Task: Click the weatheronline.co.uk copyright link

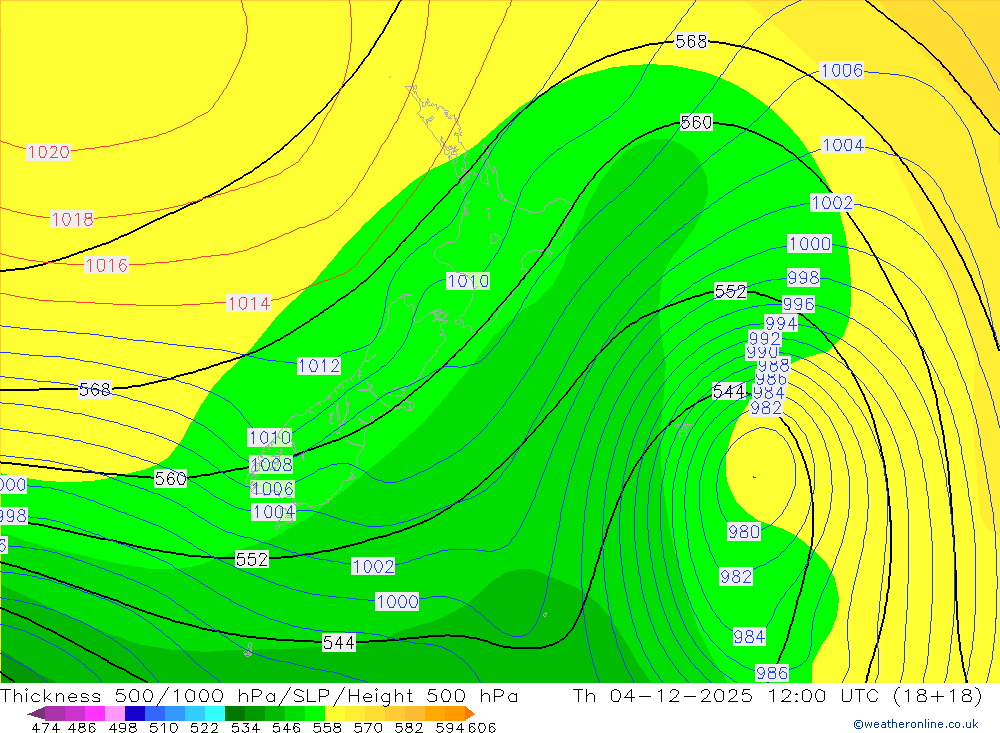Action: (915, 724)
